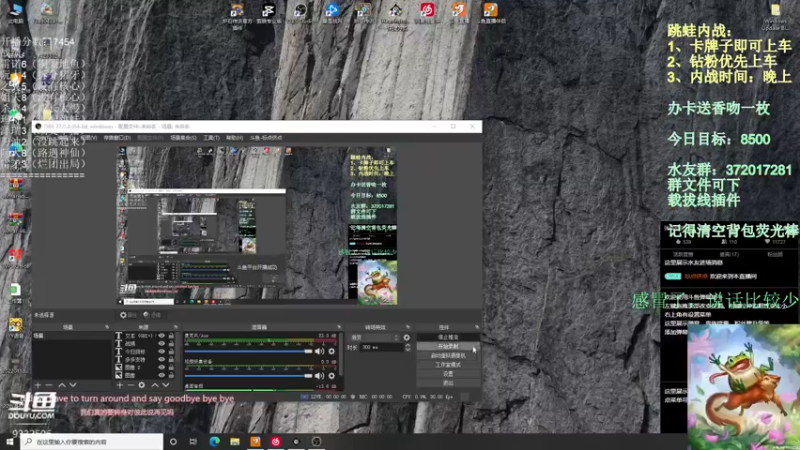Pop out the sources dock panel

click(176, 327)
